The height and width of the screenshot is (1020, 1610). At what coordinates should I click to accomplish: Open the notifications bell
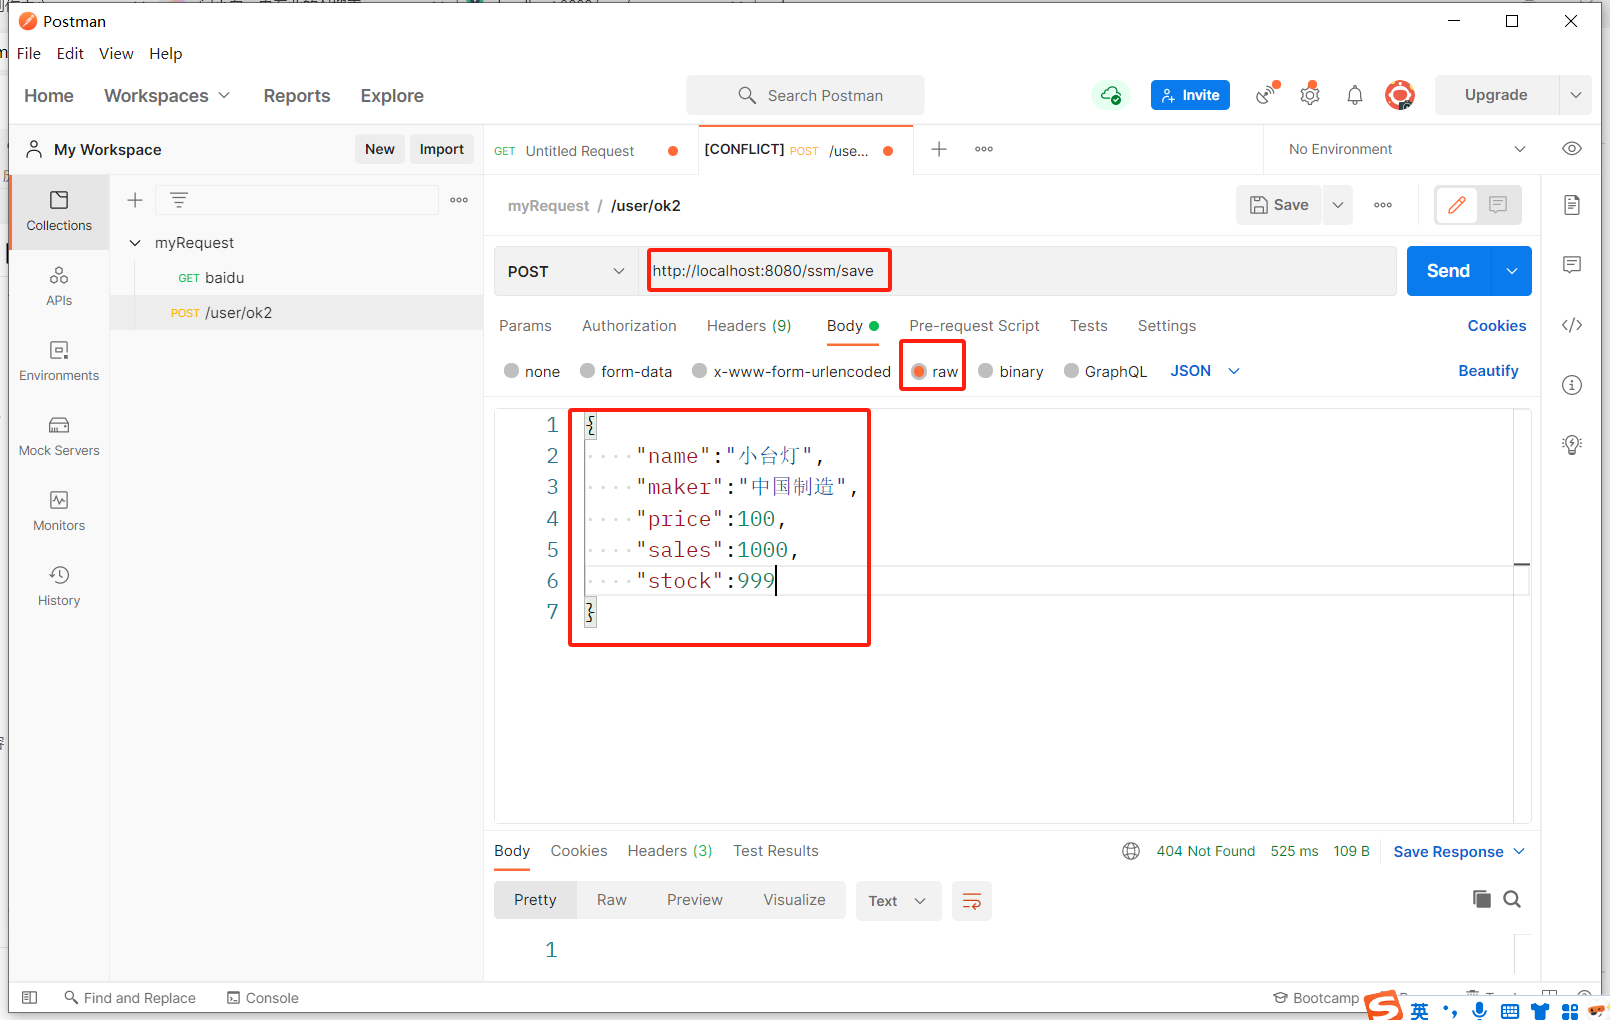tap(1355, 95)
